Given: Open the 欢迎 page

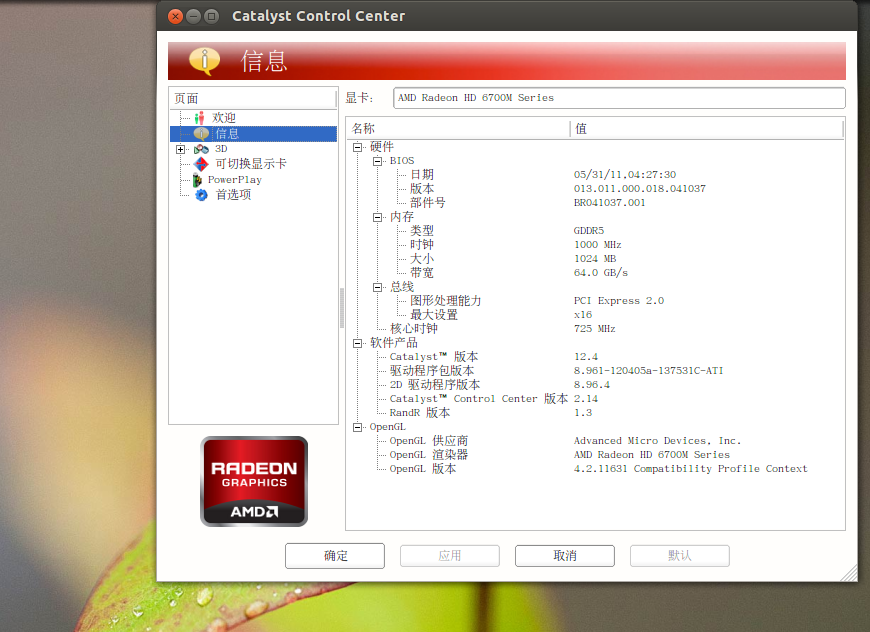Looking at the screenshot, I should tap(224, 118).
